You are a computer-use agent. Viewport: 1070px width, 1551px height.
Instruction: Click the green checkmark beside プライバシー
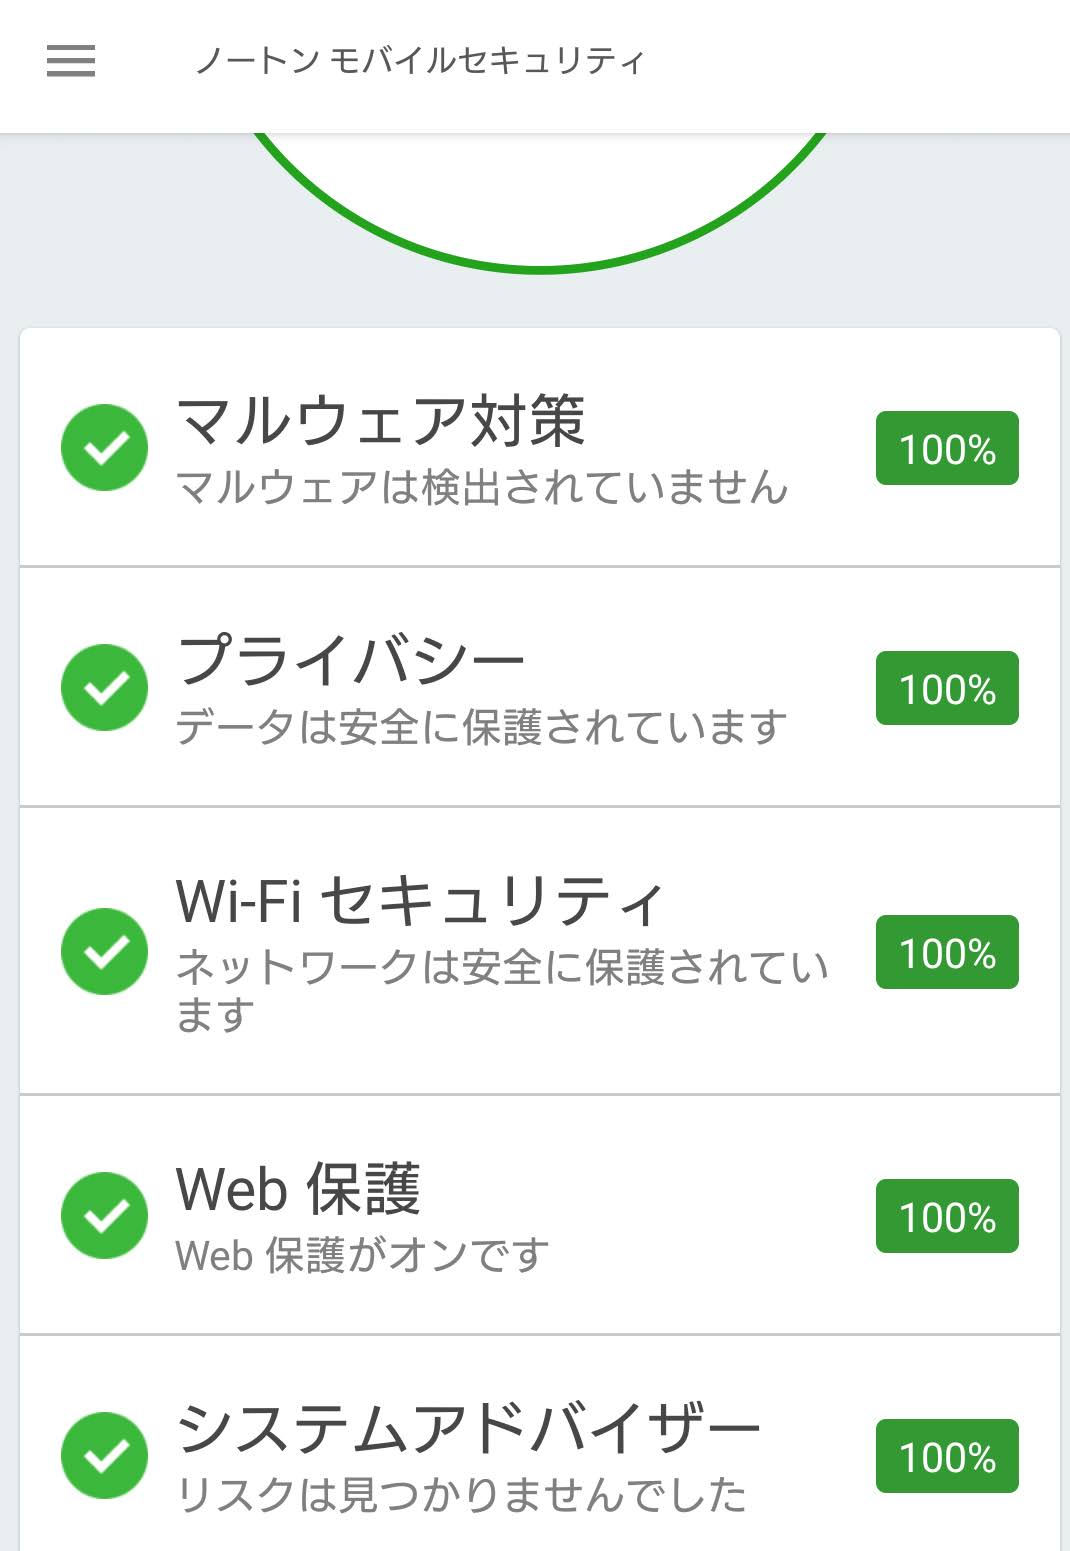coord(105,688)
